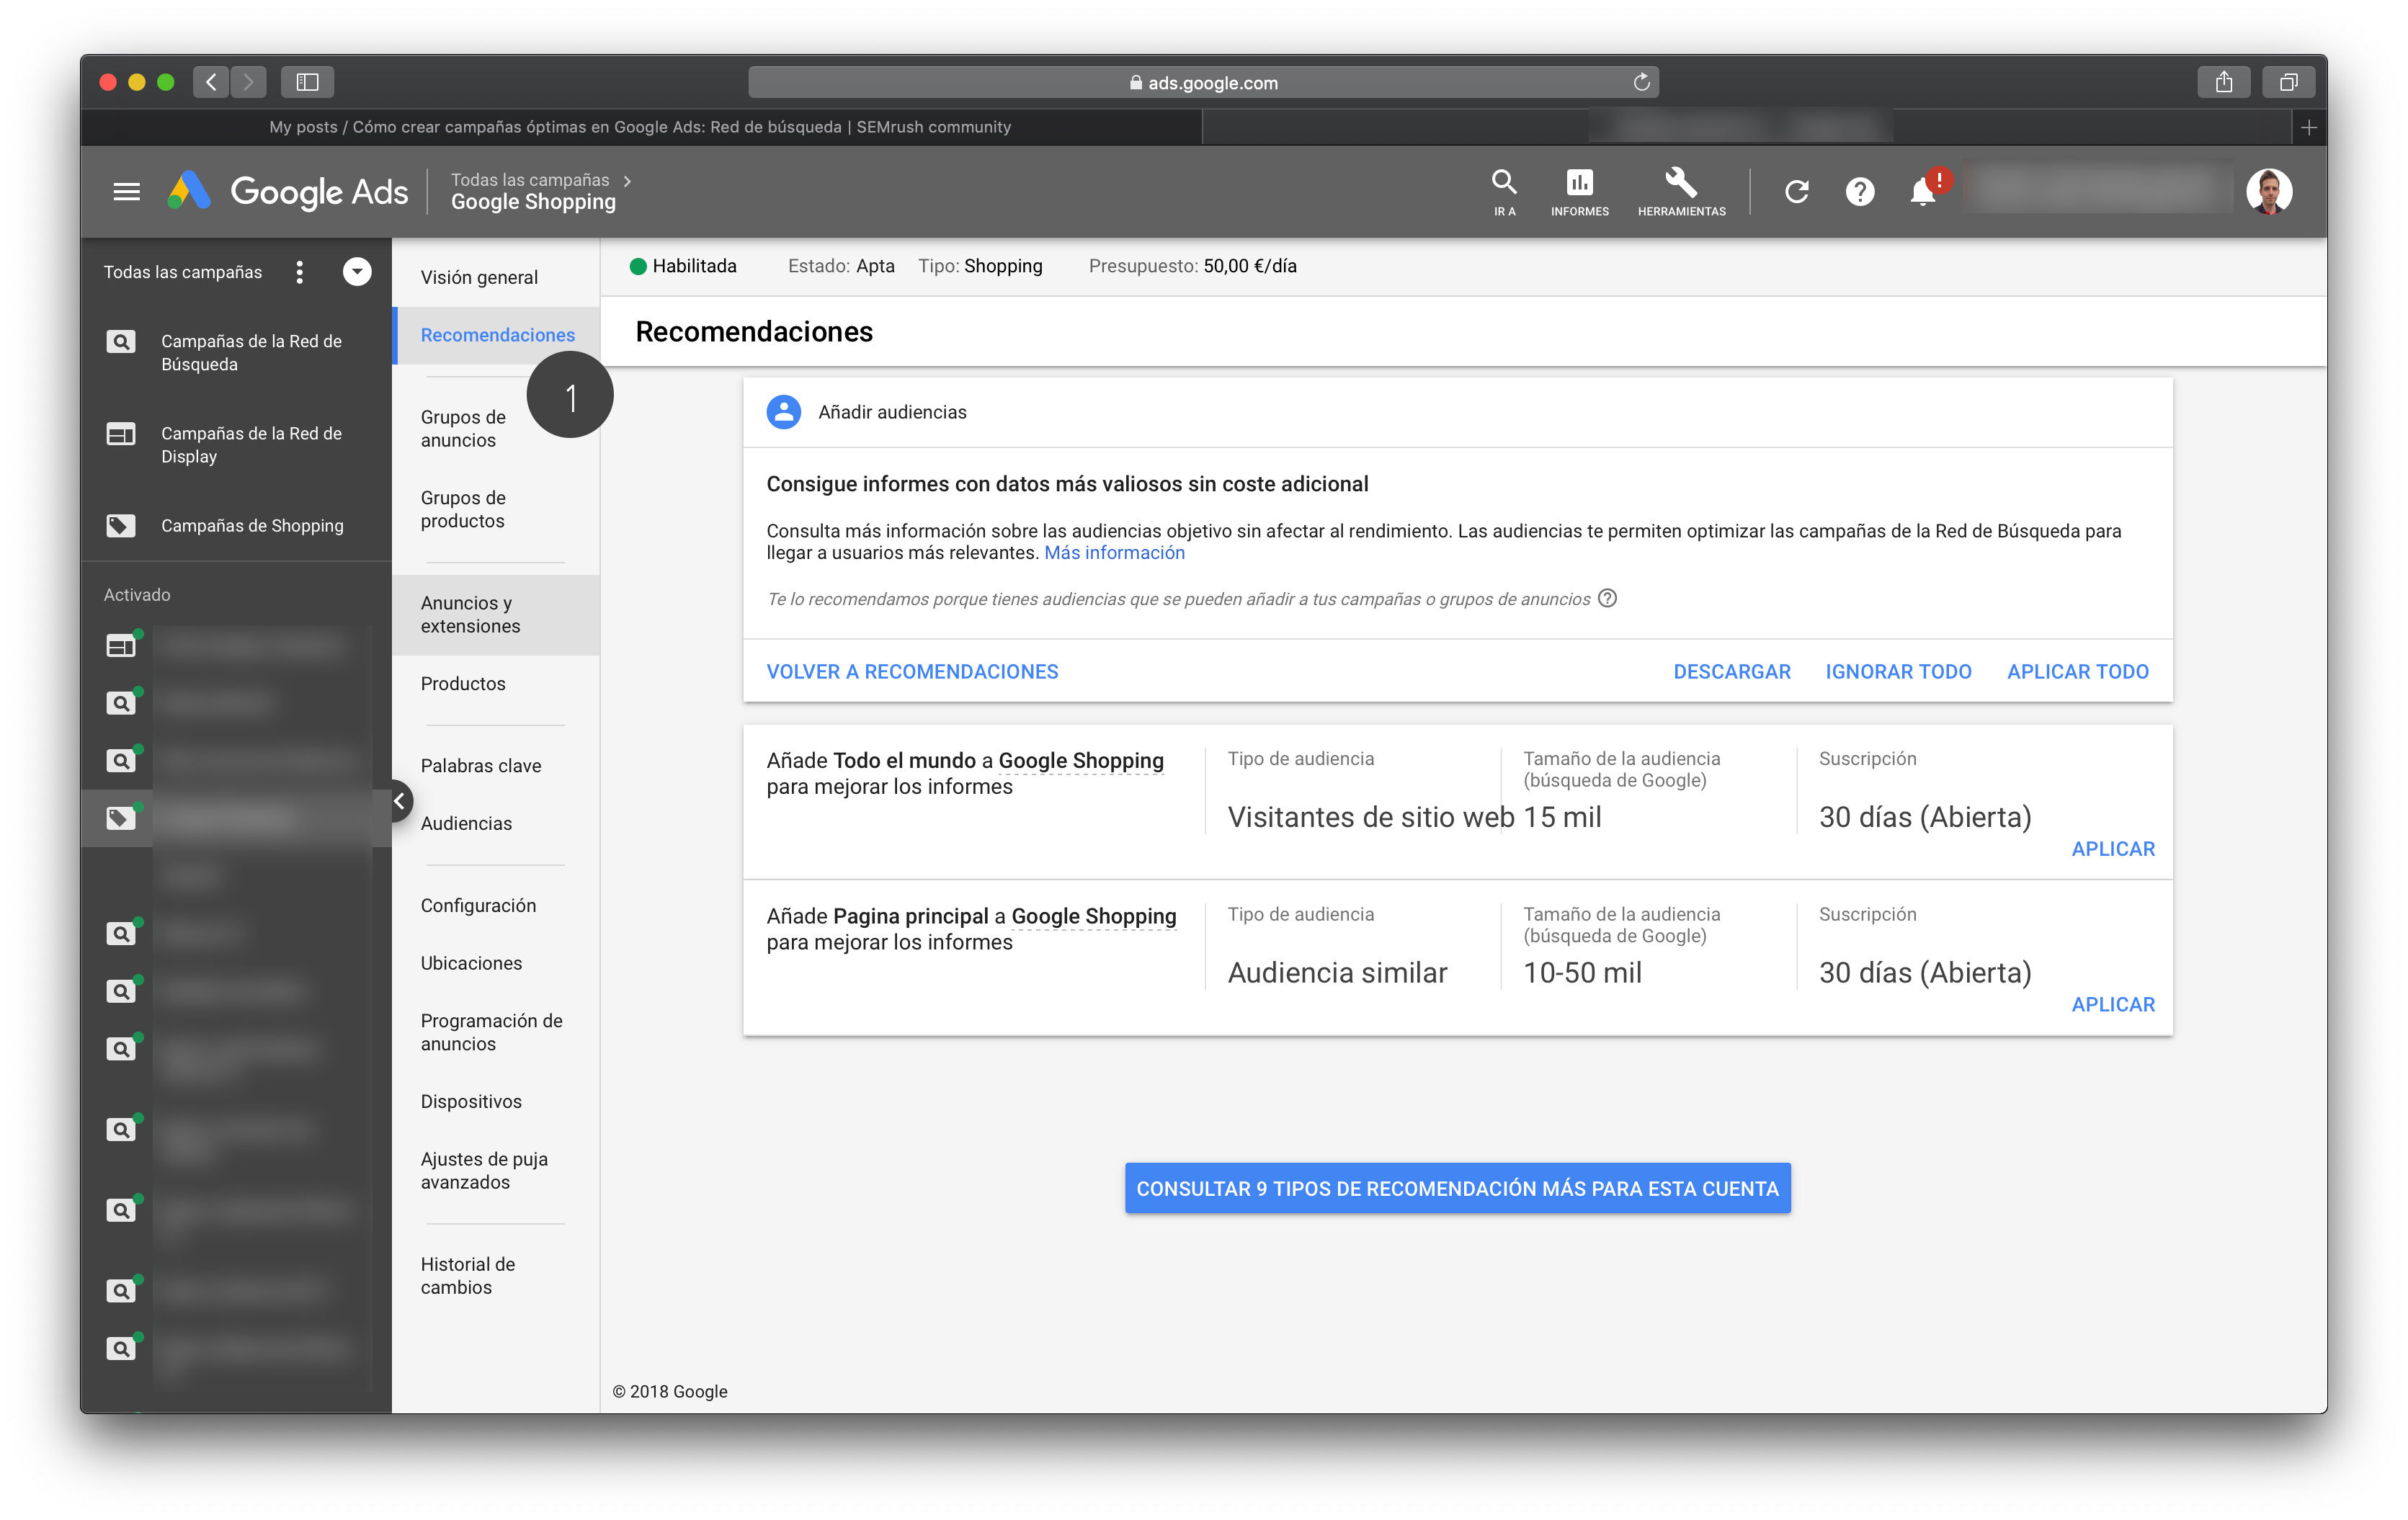Apply the Todo el mundo audience recommendation

tap(2112, 849)
